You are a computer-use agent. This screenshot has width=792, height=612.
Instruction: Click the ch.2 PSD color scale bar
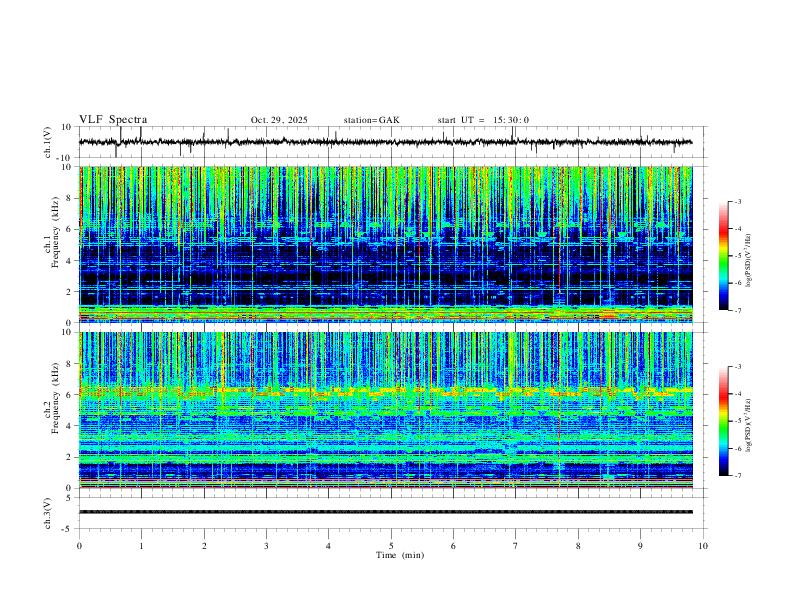(723, 421)
